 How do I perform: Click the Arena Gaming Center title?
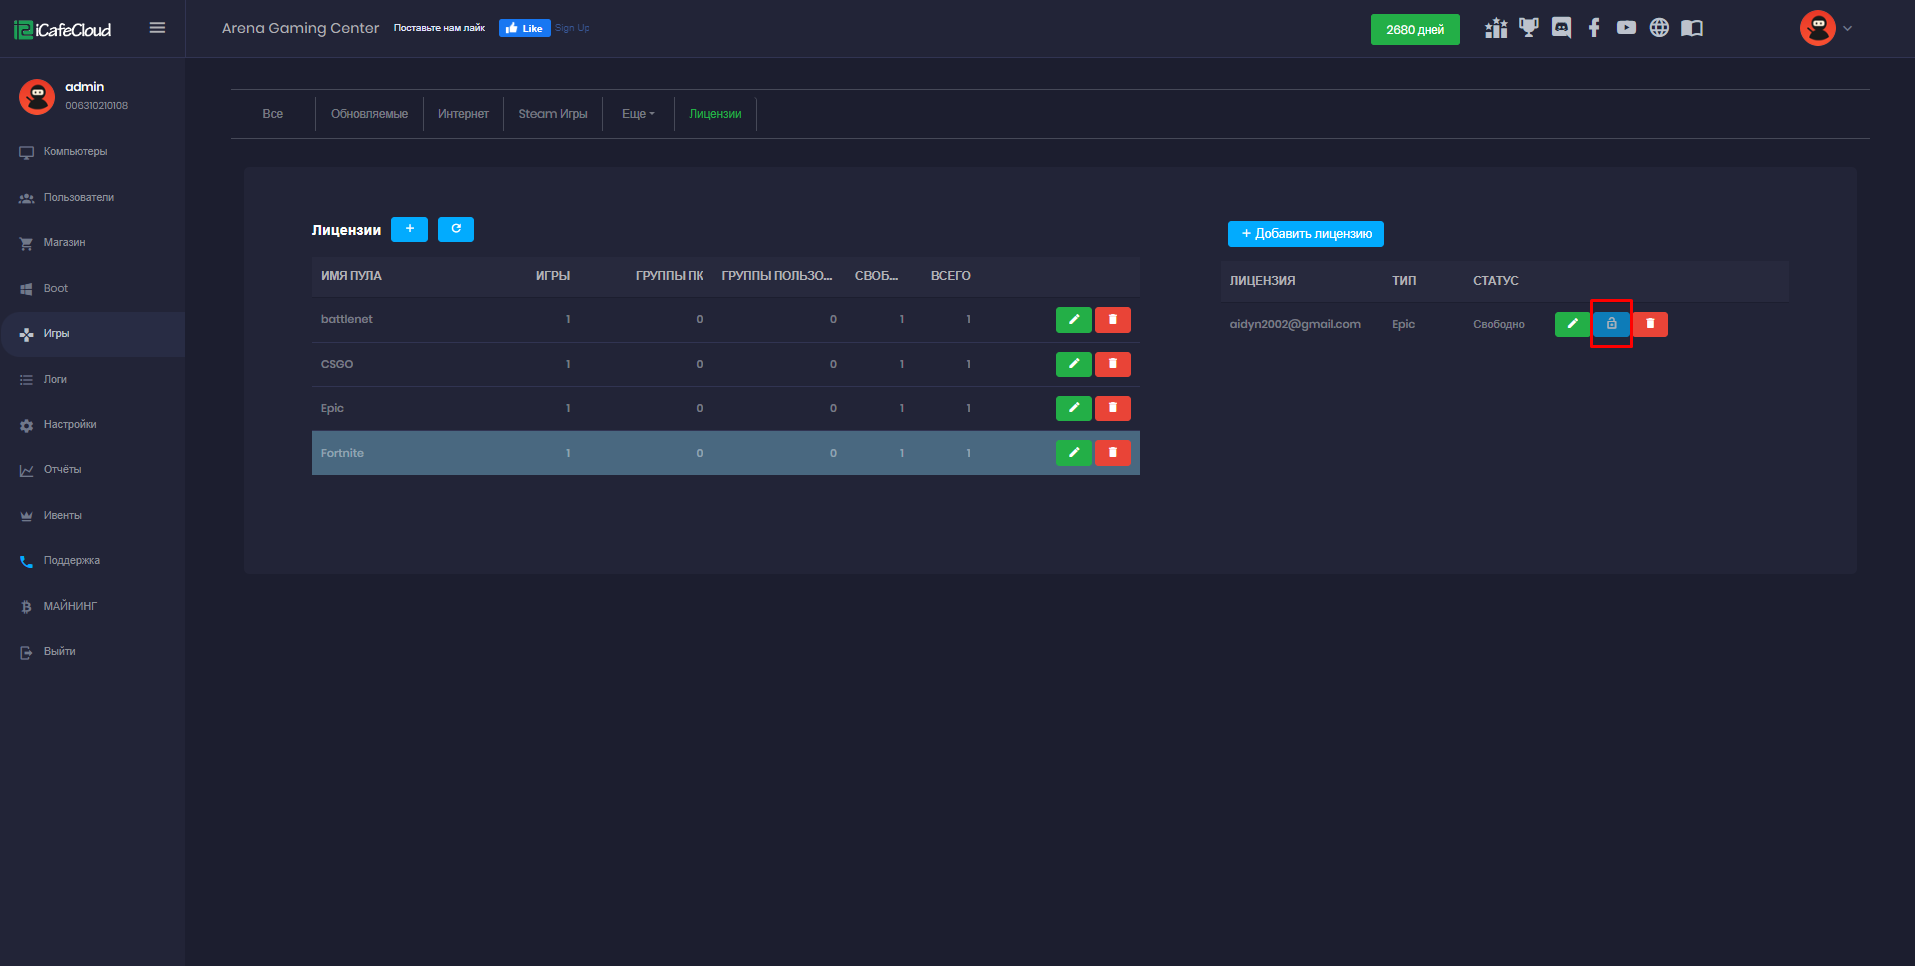pos(300,28)
